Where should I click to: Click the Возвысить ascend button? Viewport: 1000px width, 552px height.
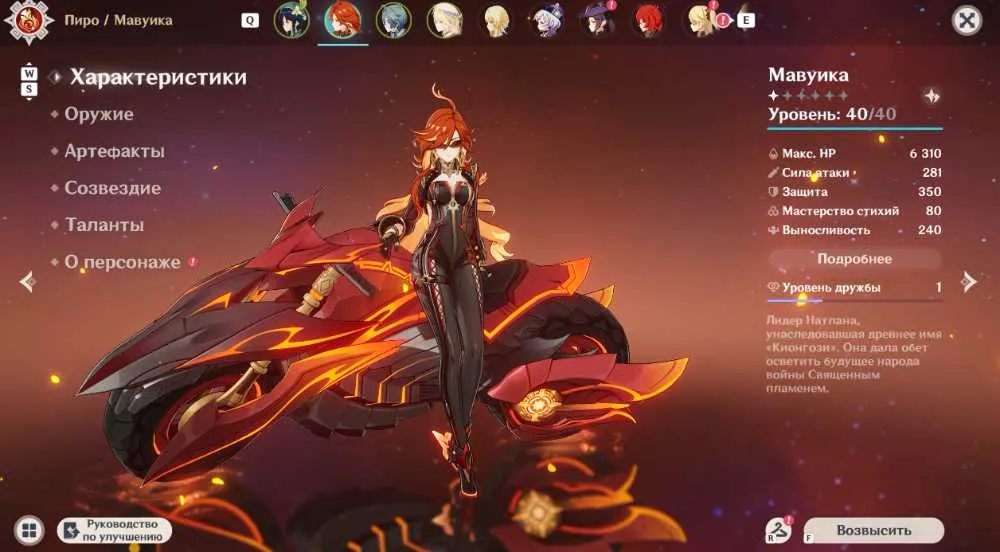[874, 530]
